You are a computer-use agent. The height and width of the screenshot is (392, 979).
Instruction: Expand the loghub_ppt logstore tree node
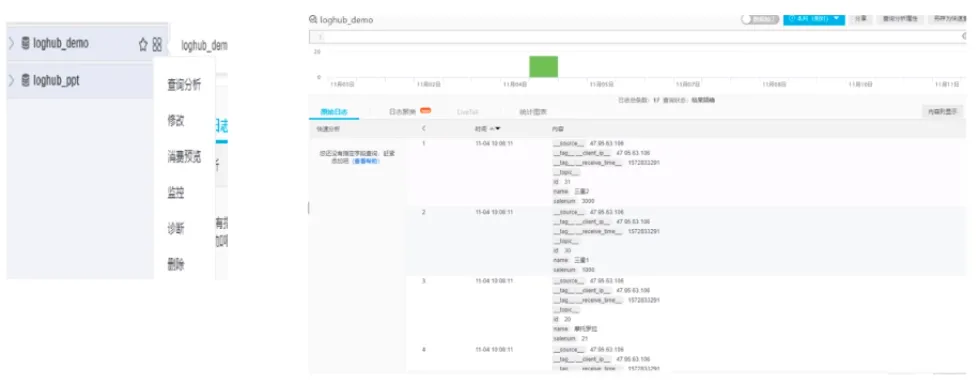tap(11, 80)
